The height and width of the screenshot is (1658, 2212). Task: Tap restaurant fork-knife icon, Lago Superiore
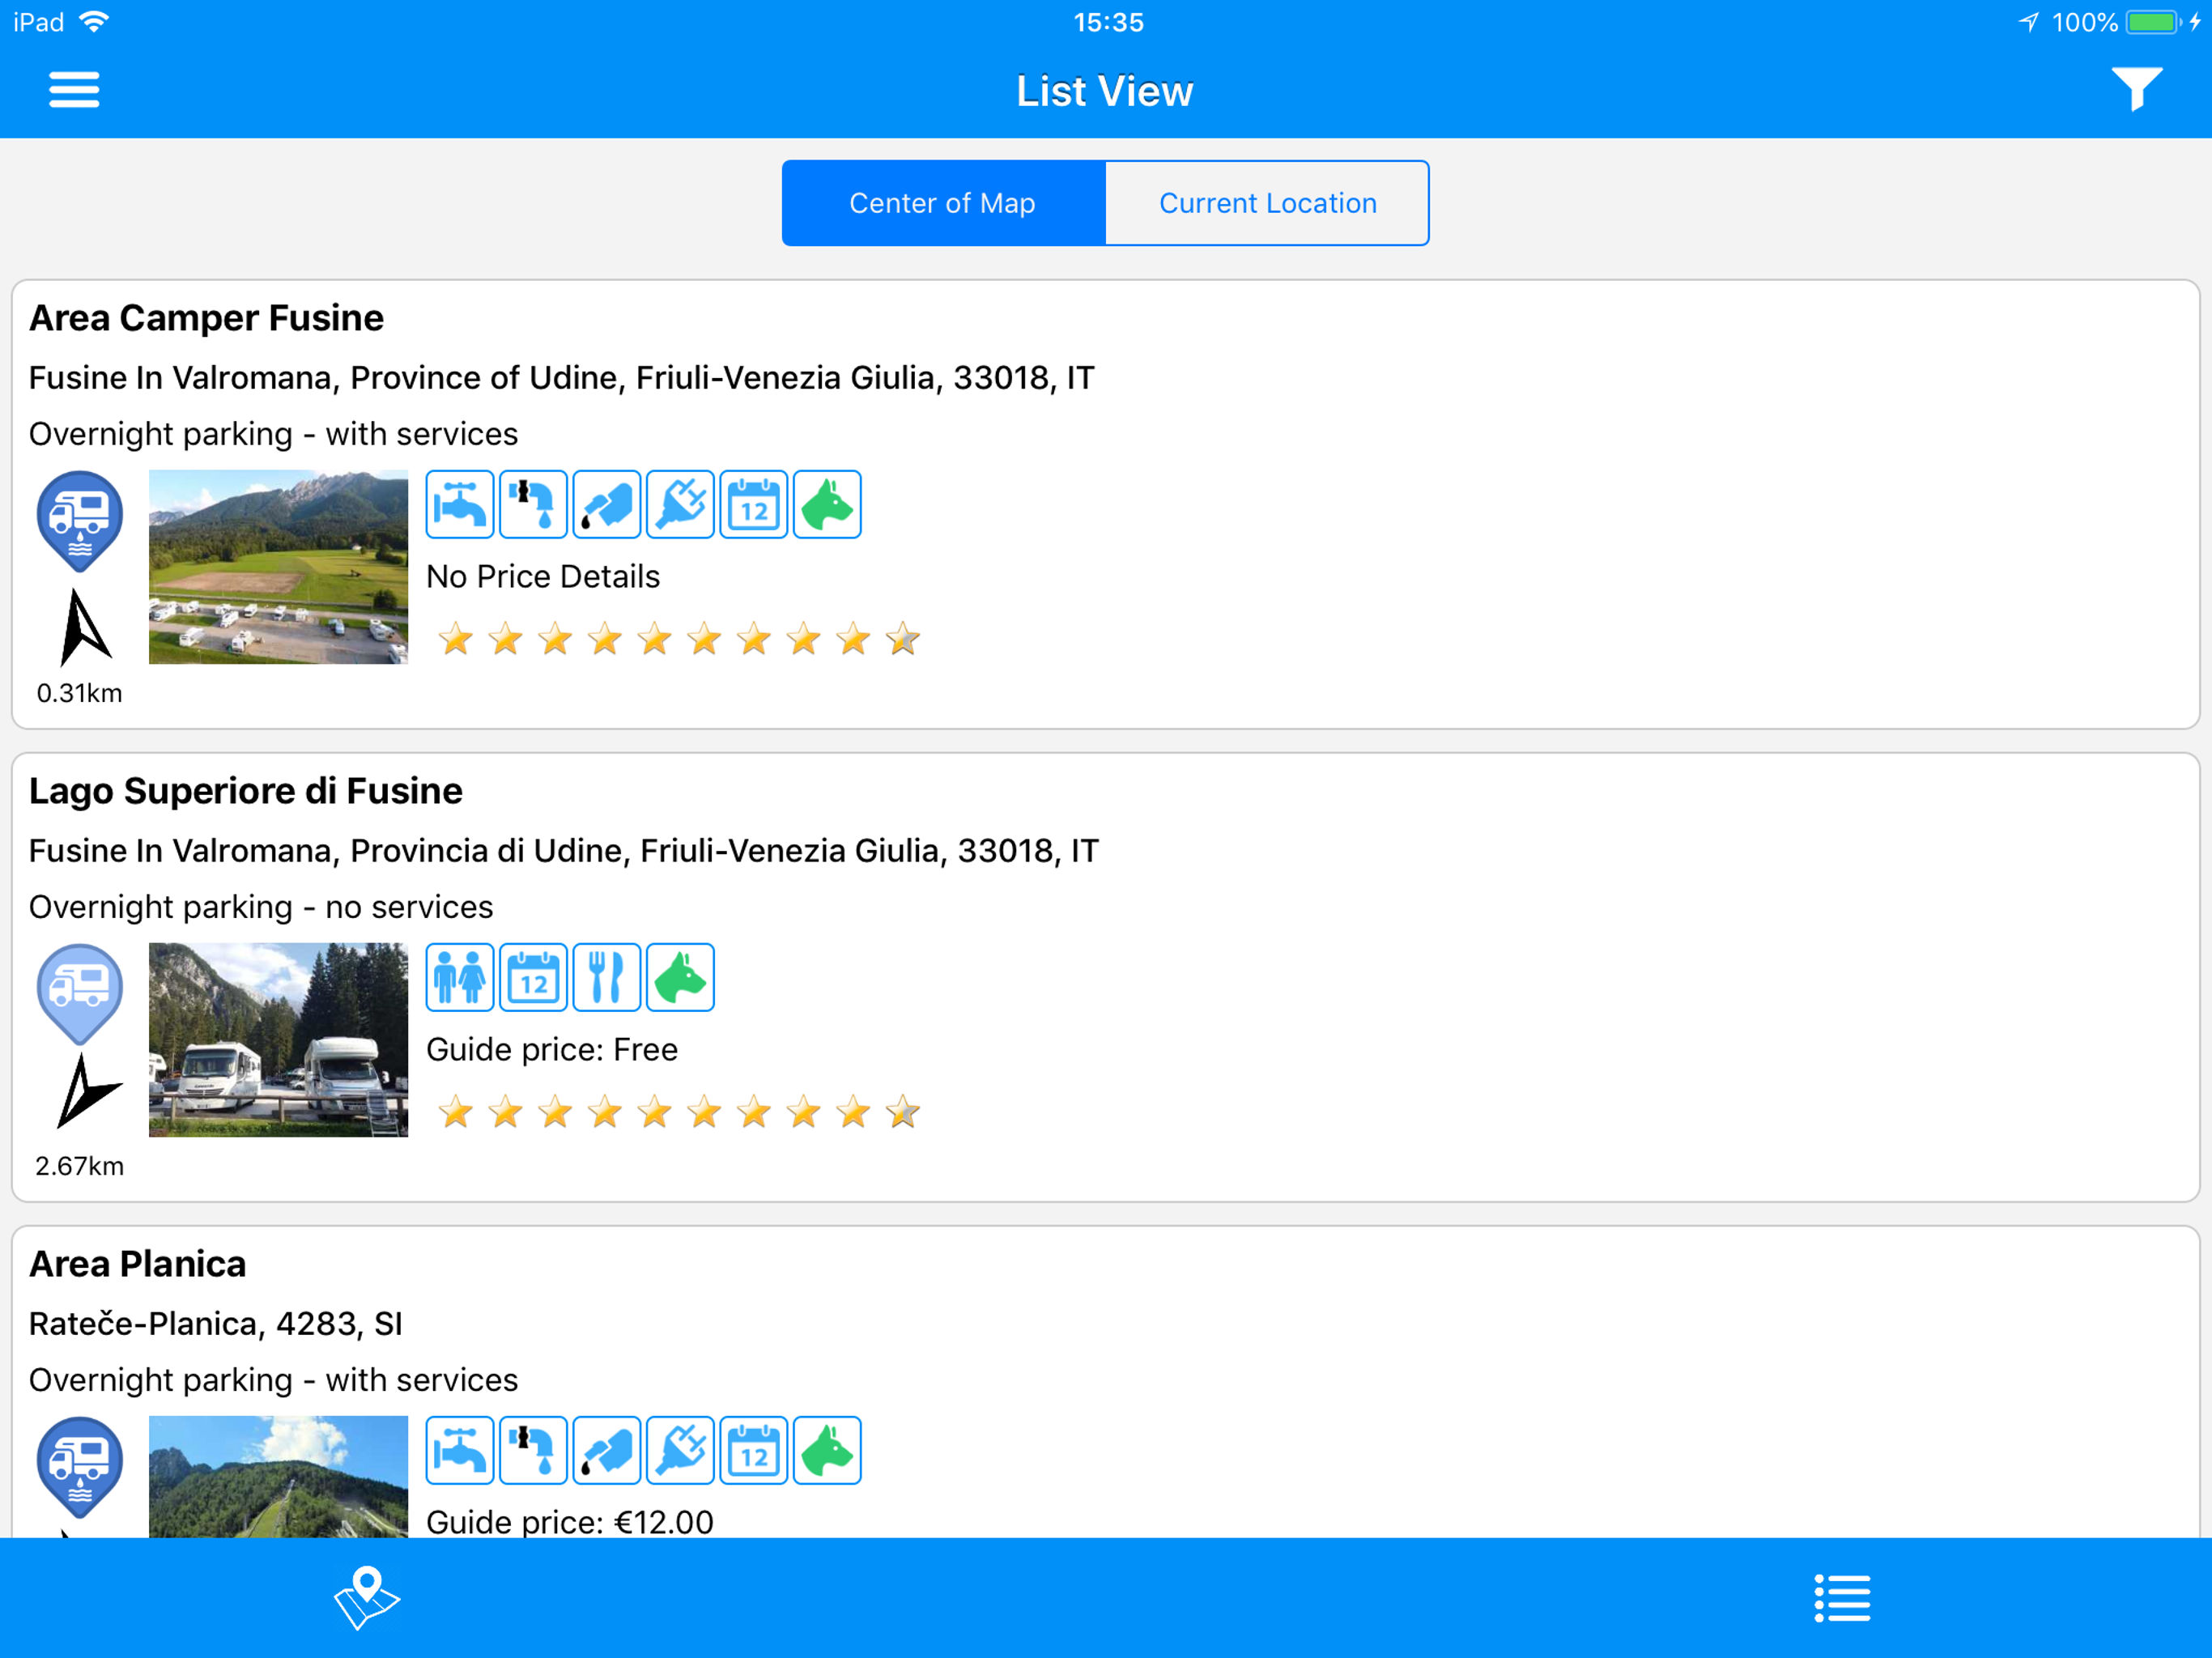tap(607, 977)
